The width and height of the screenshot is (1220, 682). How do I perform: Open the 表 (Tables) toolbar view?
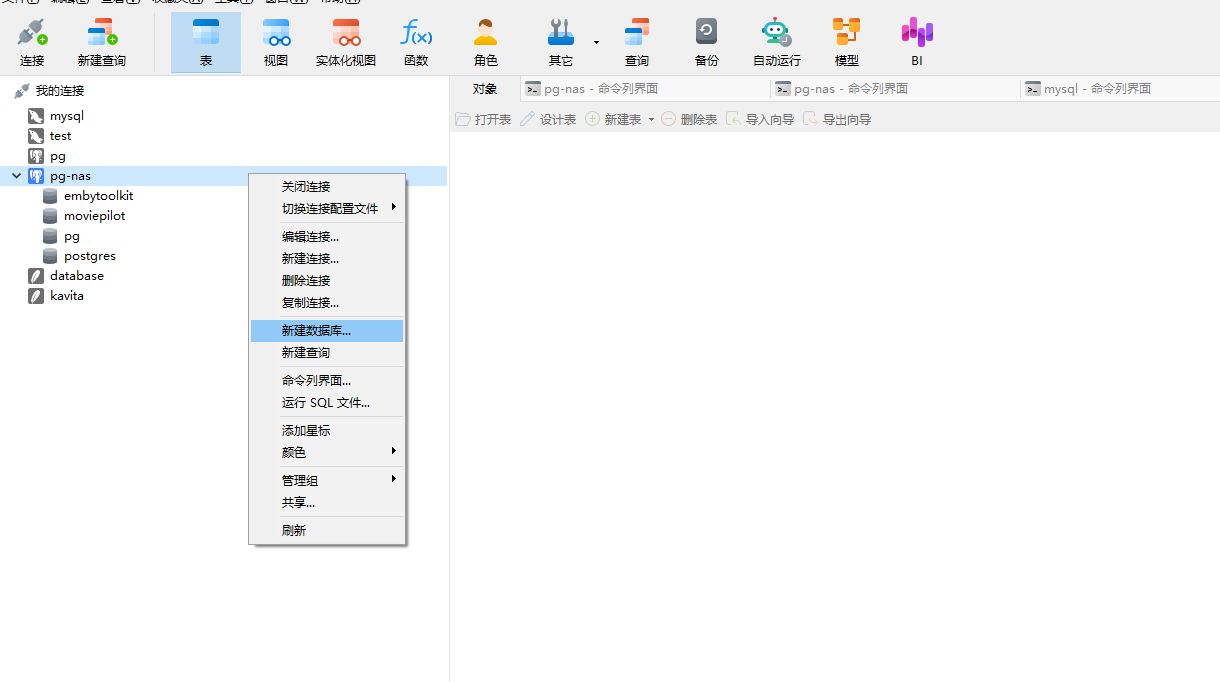click(205, 40)
